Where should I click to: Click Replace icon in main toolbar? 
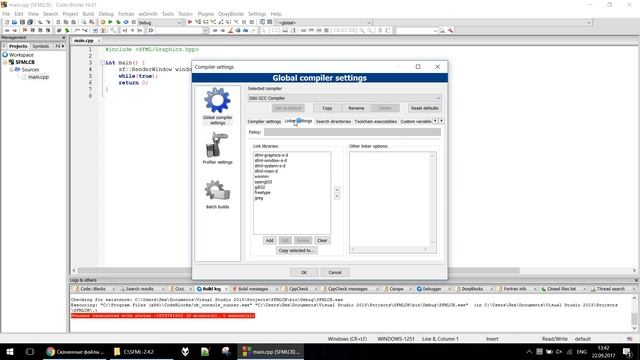(91, 22)
